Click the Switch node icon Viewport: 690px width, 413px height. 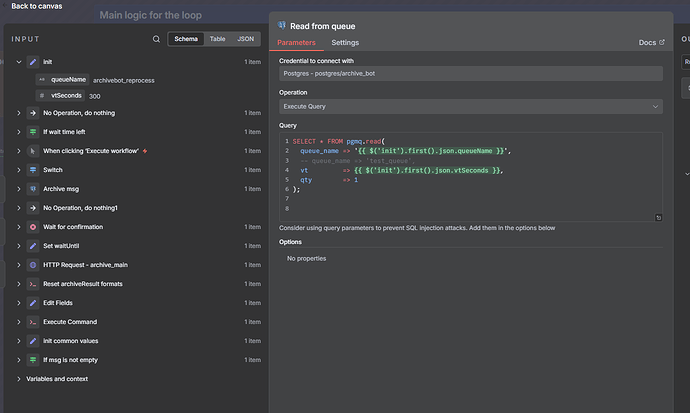pyautogui.click(x=33, y=170)
